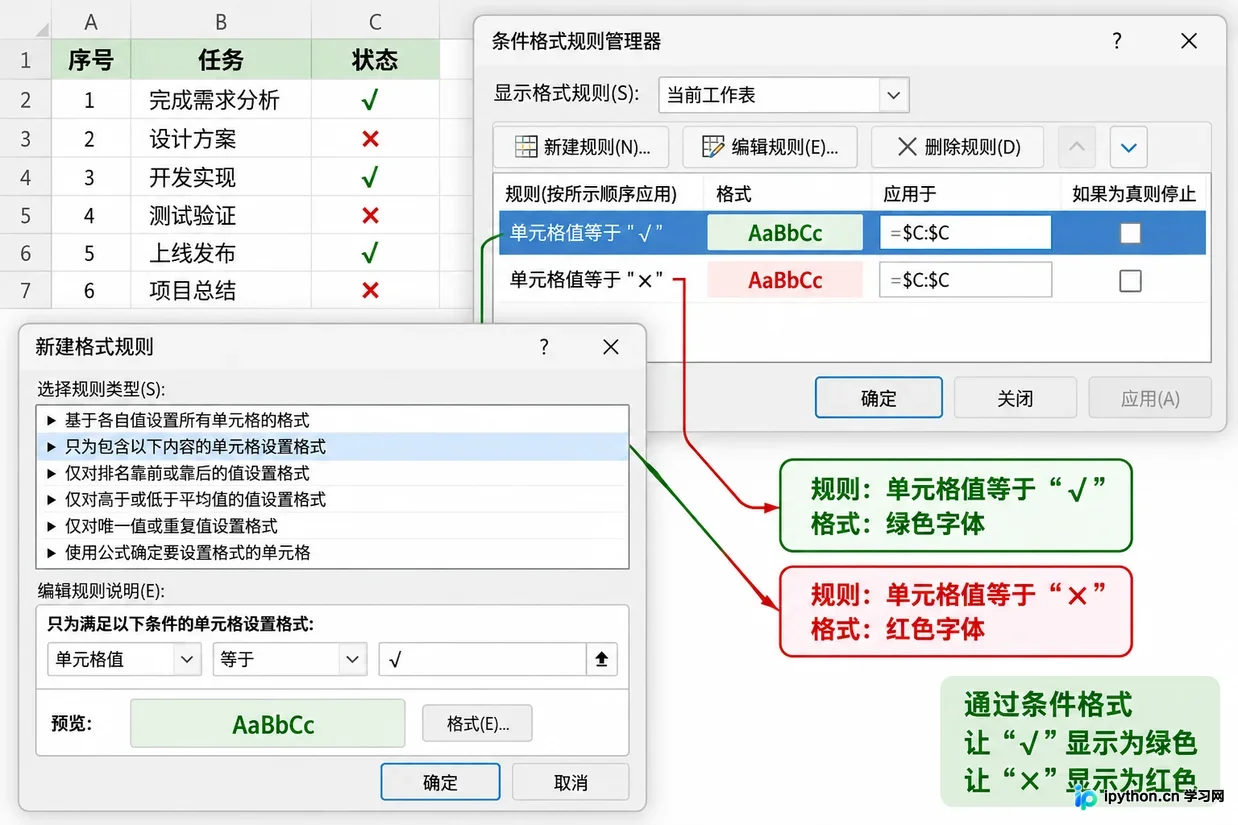This screenshot has height=825, width=1238.
Task: Click the New Rule (新建规则) button
Action: (x=581, y=147)
